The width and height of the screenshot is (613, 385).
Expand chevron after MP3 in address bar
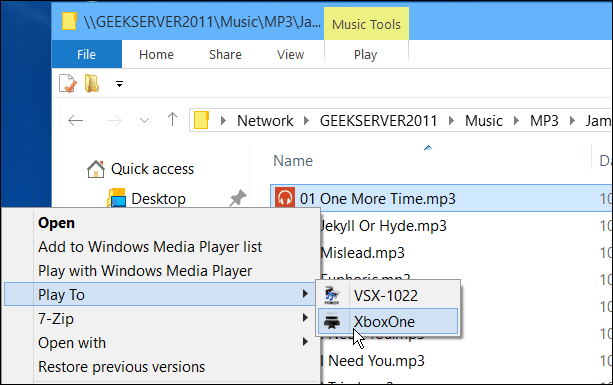pos(572,121)
